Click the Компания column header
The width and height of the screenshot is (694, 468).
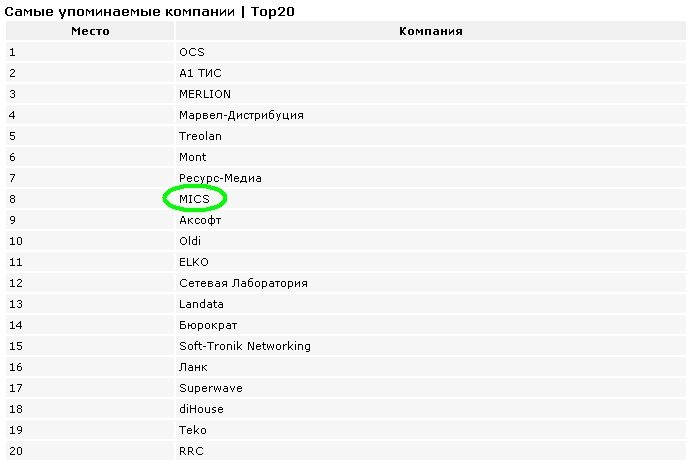click(x=431, y=31)
